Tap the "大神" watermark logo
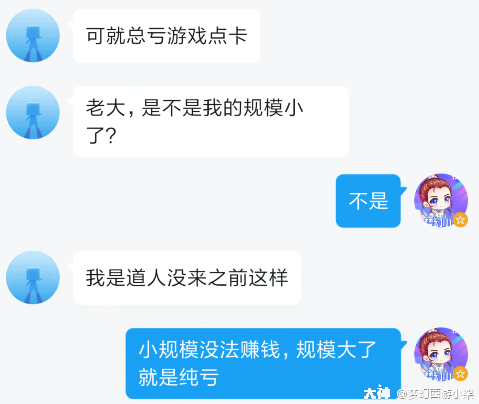This screenshot has height=404, width=479. [x=377, y=394]
